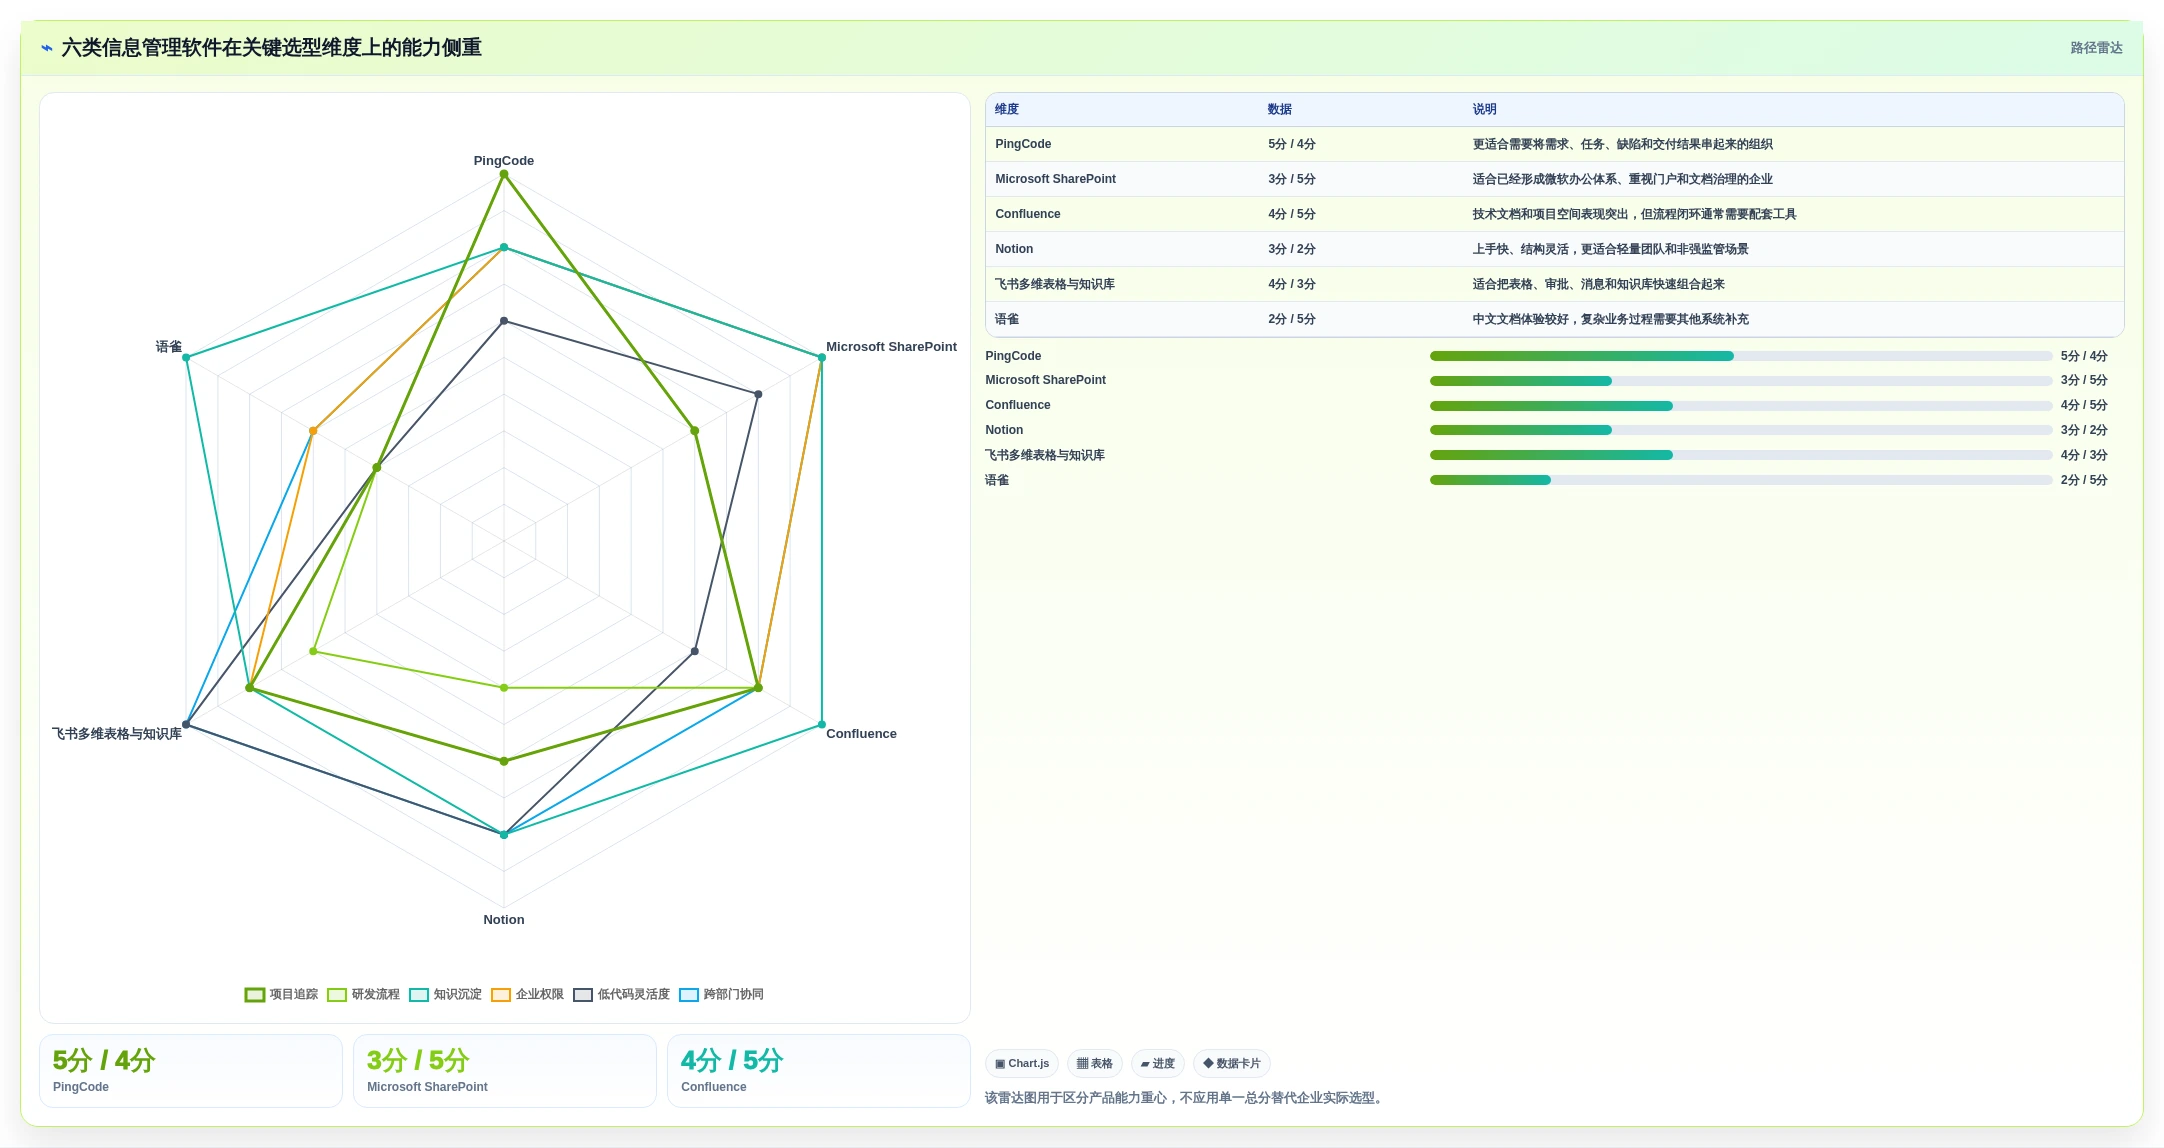Click the Chart.js tag chip
The height and width of the screenshot is (1148, 2164).
[x=1022, y=1064]
